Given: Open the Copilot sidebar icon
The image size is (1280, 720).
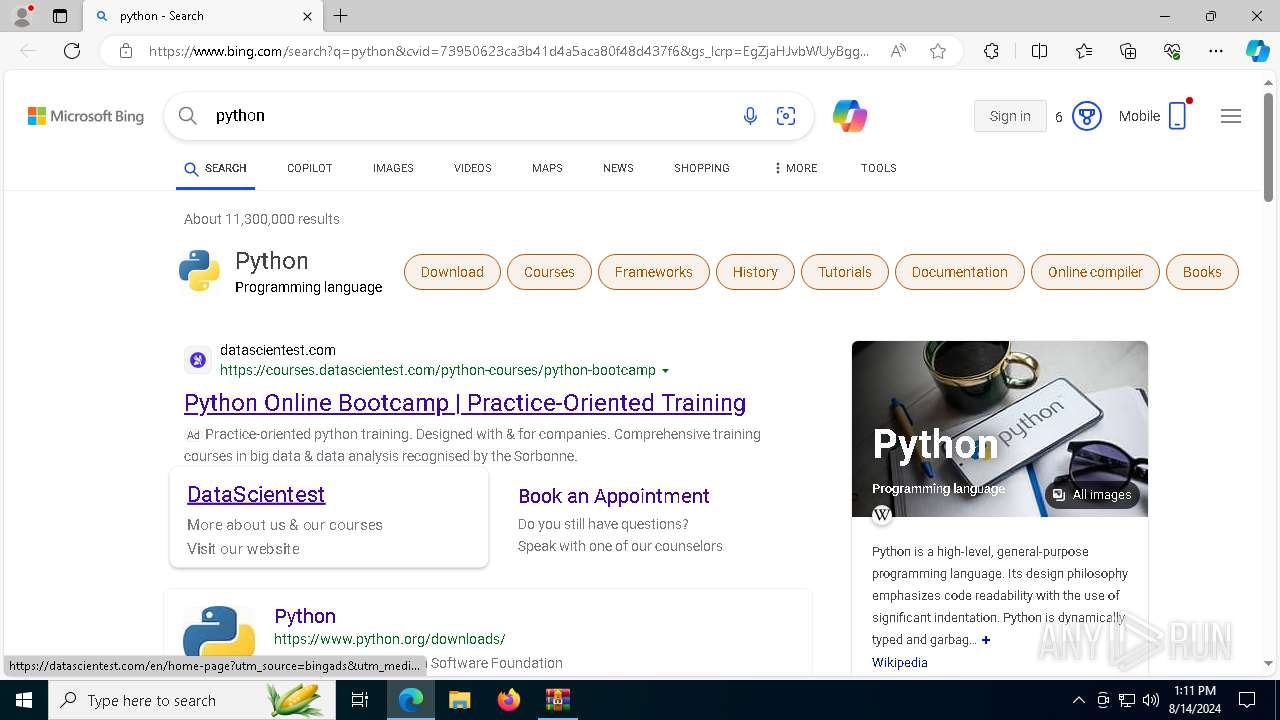Looking at the screenshot, I should pos(1257,51).
